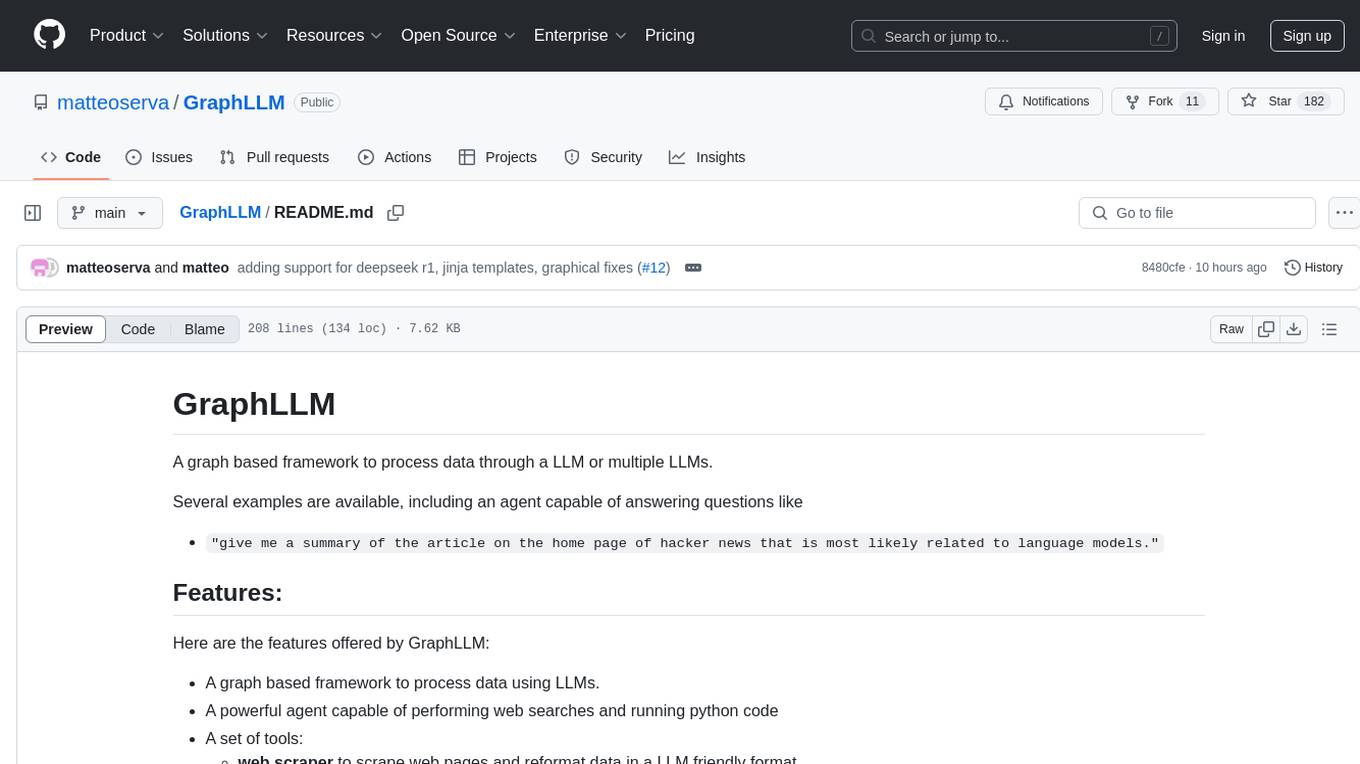The width and height of the screenshot is (1360, 764).
Task: Open more file actions menu
Action: (1345, 213)
